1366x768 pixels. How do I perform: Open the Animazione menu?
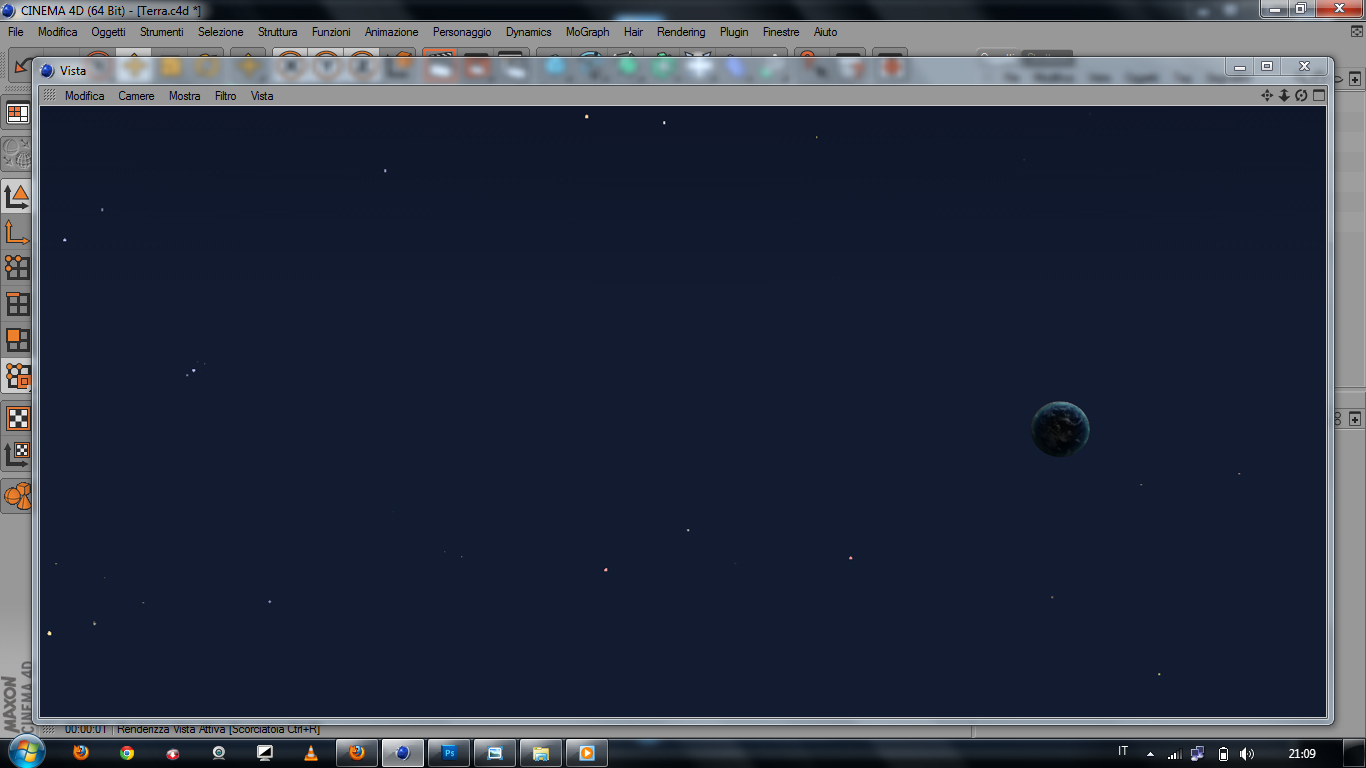click(x=392, y=32)
